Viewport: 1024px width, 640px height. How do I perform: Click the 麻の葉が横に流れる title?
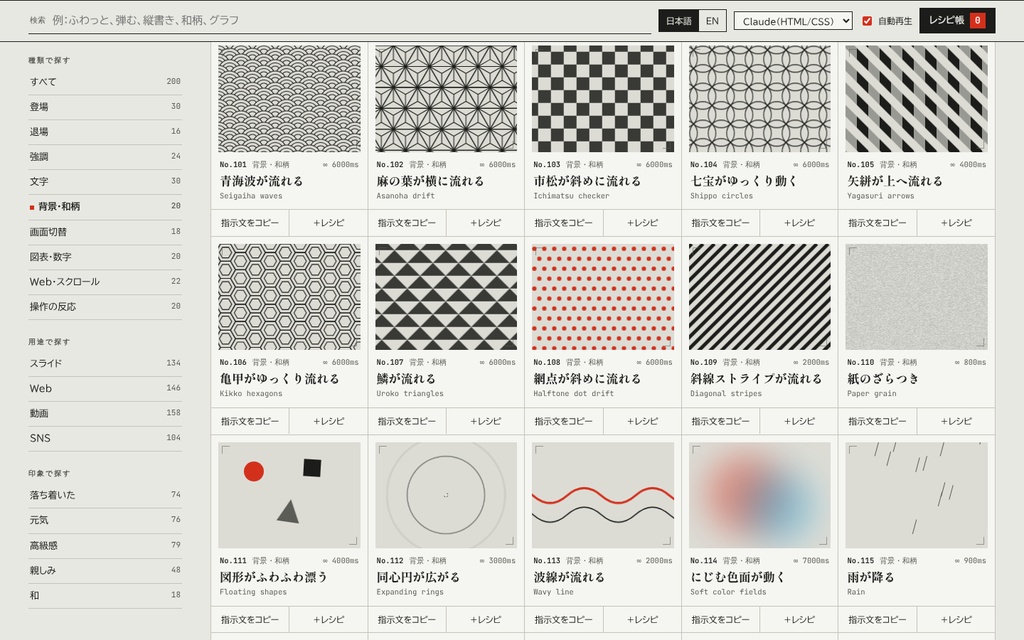(430, 181)
